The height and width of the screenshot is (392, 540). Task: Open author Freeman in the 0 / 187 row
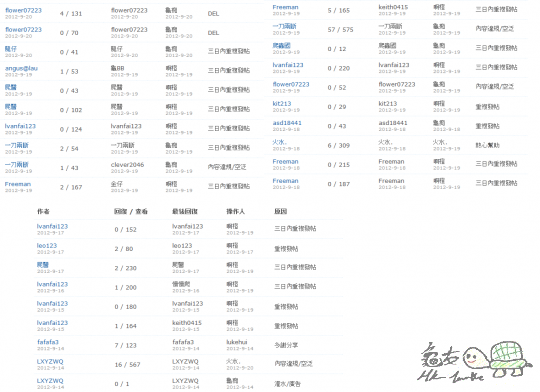click(285, 181)
